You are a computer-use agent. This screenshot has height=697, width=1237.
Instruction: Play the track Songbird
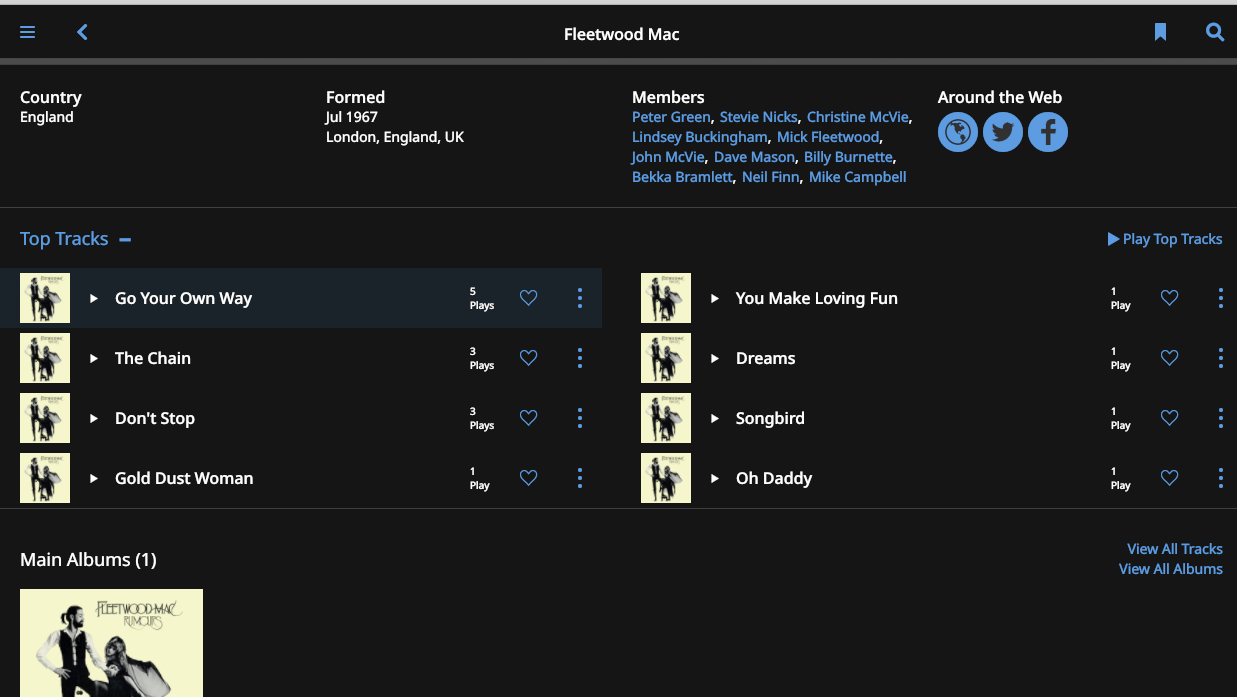[715, 418]
